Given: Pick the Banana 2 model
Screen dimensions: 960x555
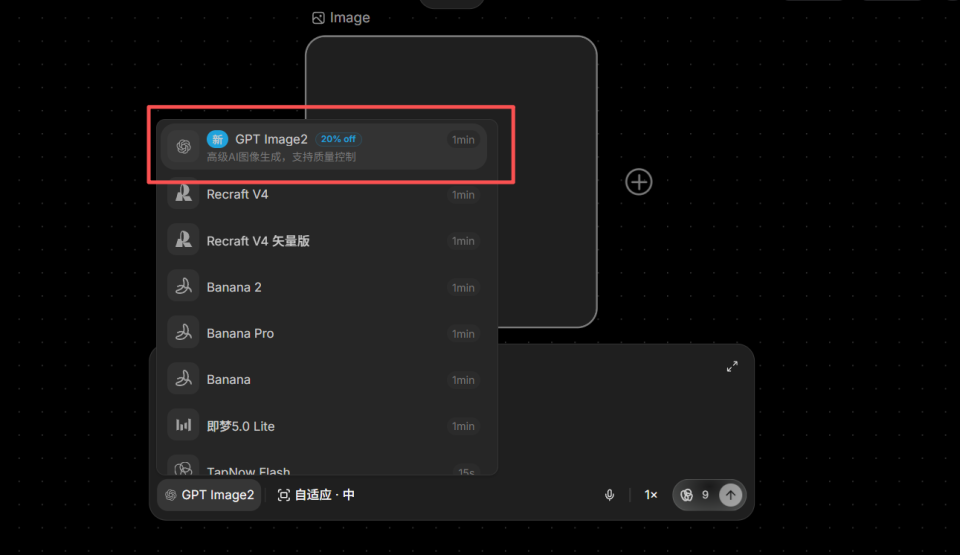Looking at the screenshot, I should pos(324,287).
